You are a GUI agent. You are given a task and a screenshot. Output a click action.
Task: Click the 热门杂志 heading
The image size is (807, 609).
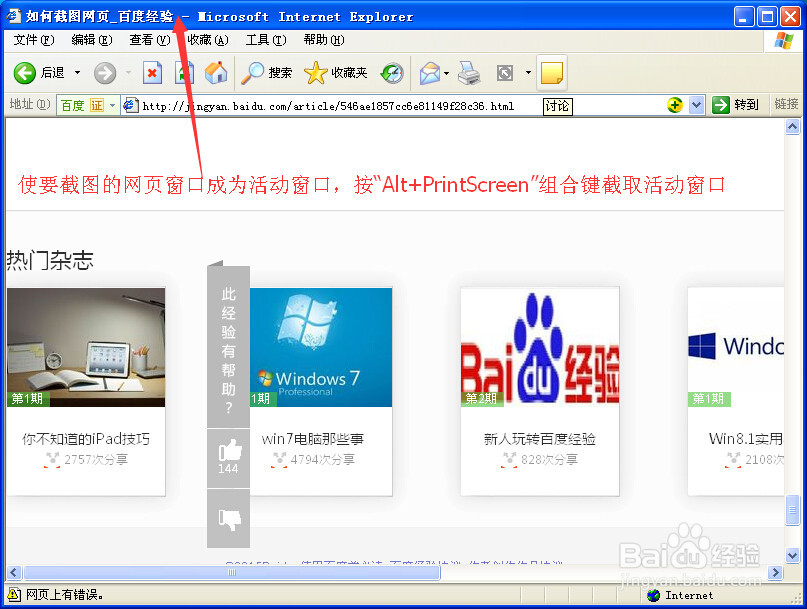click(50, 260)
